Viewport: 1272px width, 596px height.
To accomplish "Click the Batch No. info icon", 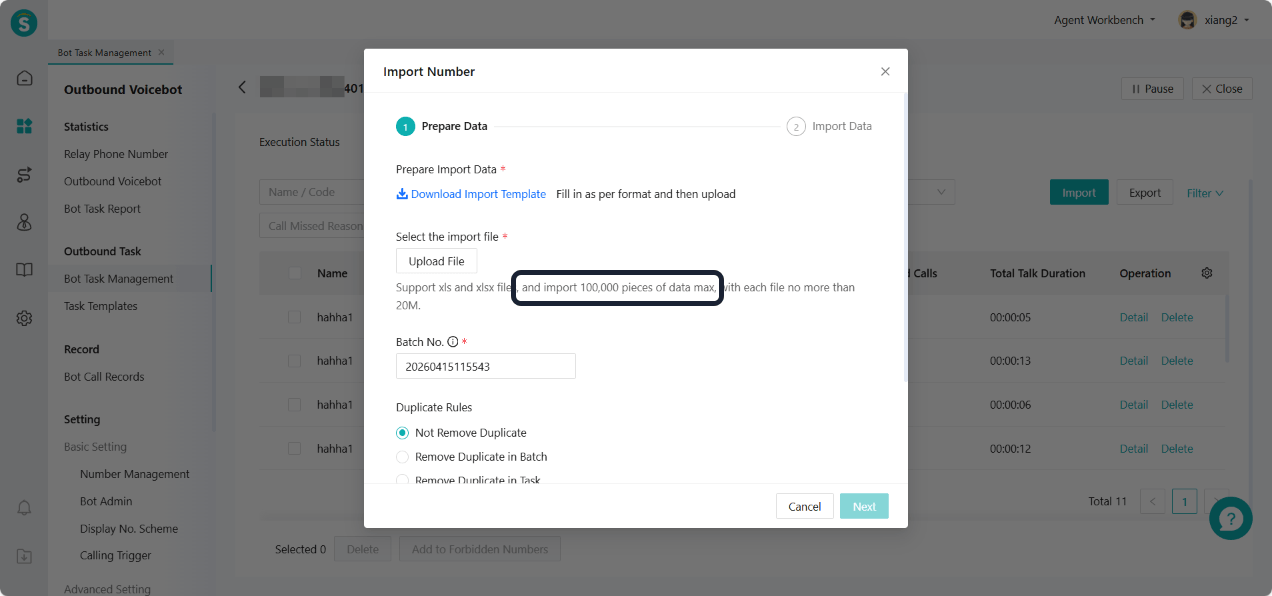I will [453, 342].
